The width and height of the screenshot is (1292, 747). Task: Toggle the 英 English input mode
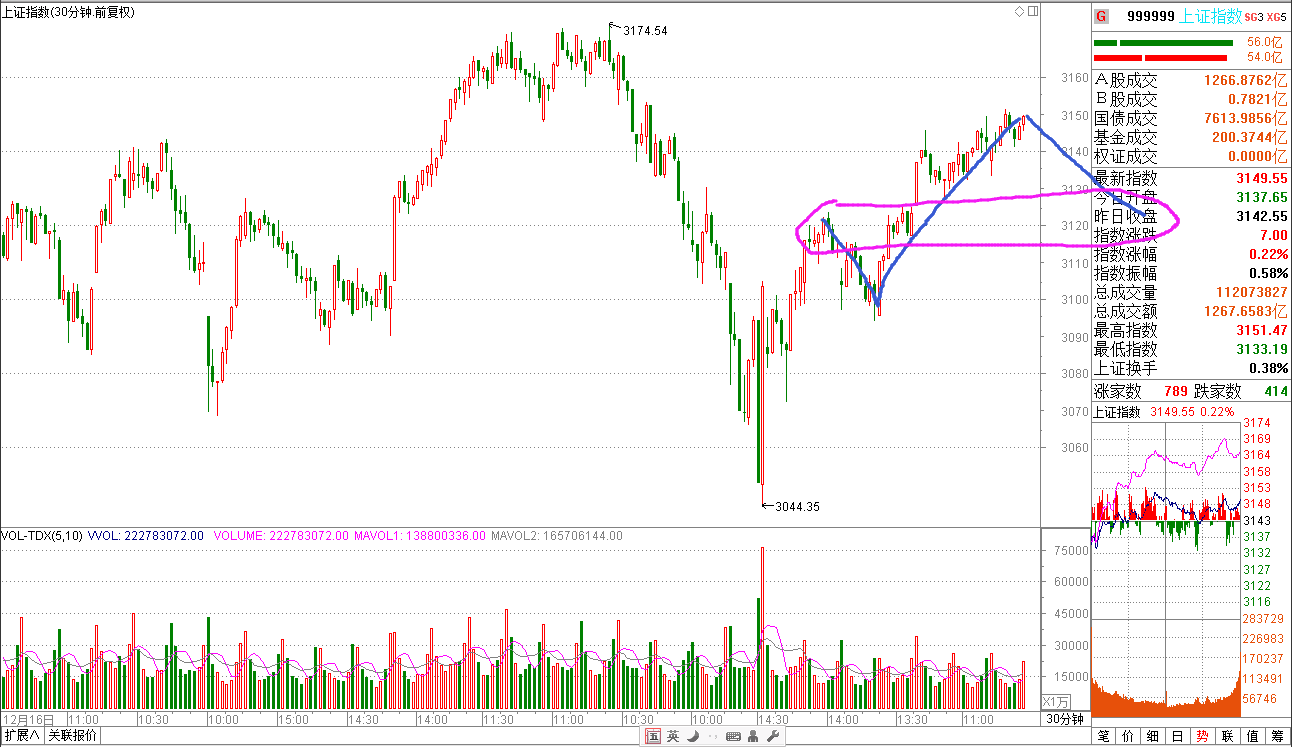672,737
